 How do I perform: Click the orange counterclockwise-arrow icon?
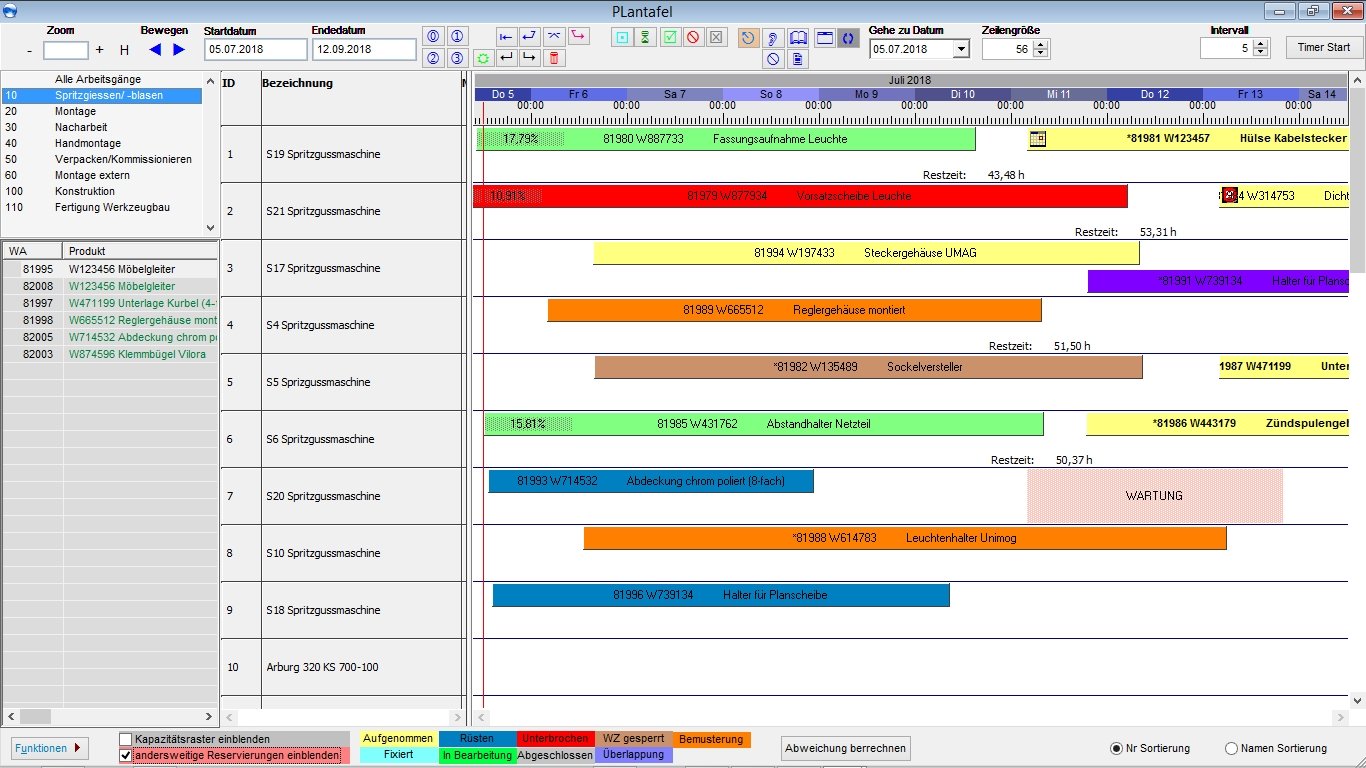(748, 38)
